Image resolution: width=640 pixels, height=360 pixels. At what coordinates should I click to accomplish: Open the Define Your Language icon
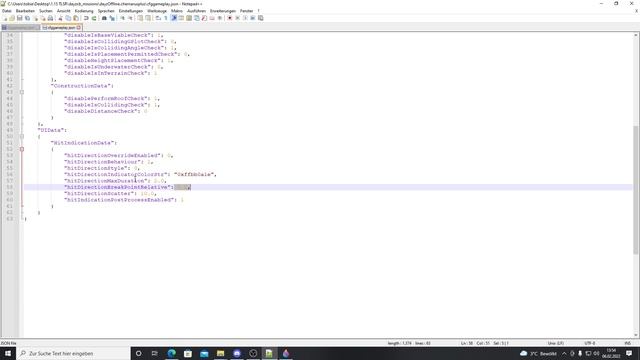(181, 18)
